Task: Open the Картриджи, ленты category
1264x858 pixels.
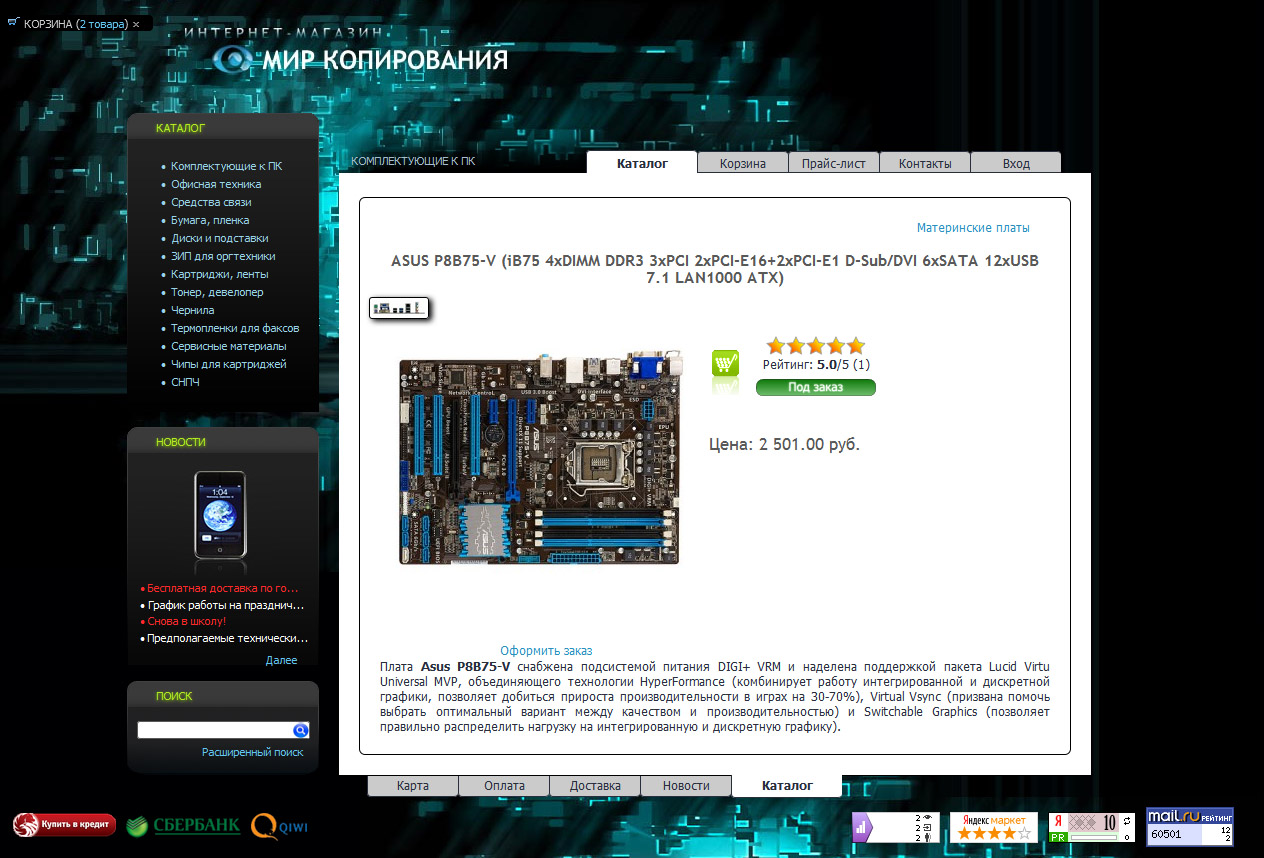Action: pos(219,274)
